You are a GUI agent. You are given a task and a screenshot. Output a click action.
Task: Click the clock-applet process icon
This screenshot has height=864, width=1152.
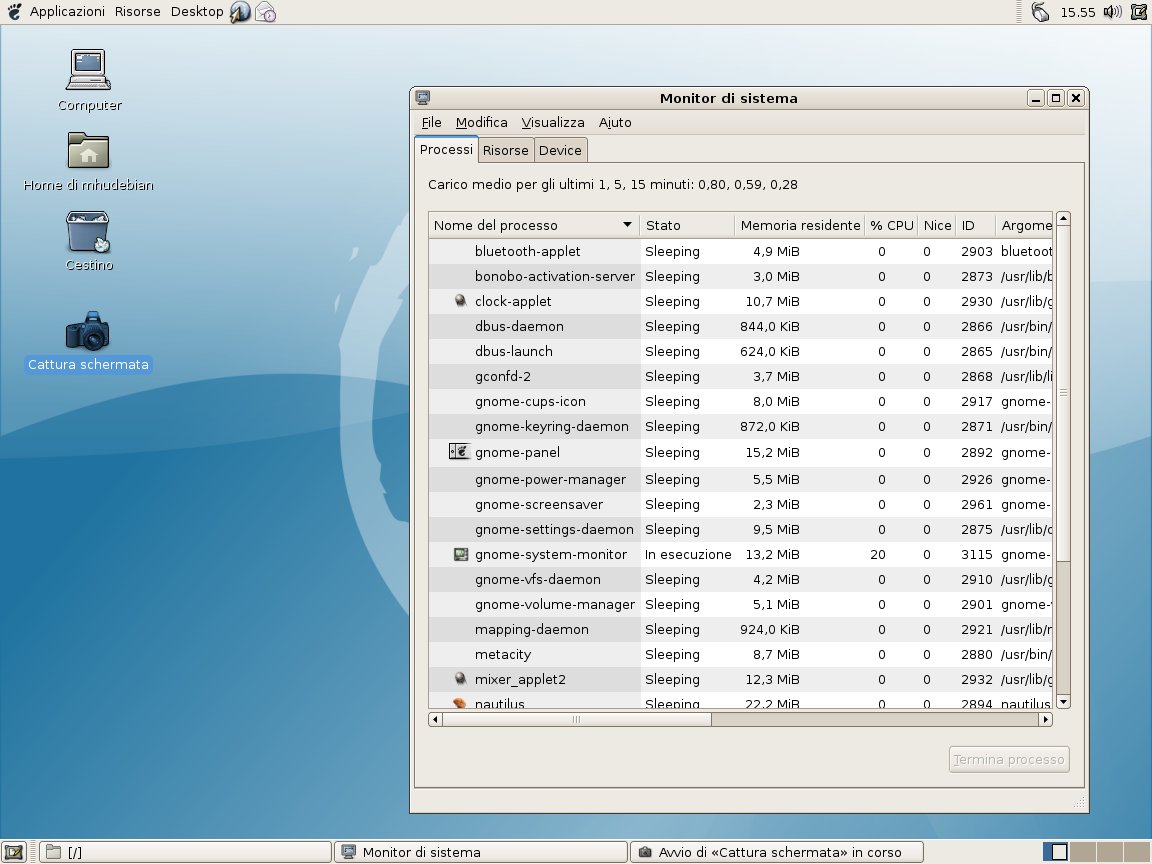pos(461,301)
